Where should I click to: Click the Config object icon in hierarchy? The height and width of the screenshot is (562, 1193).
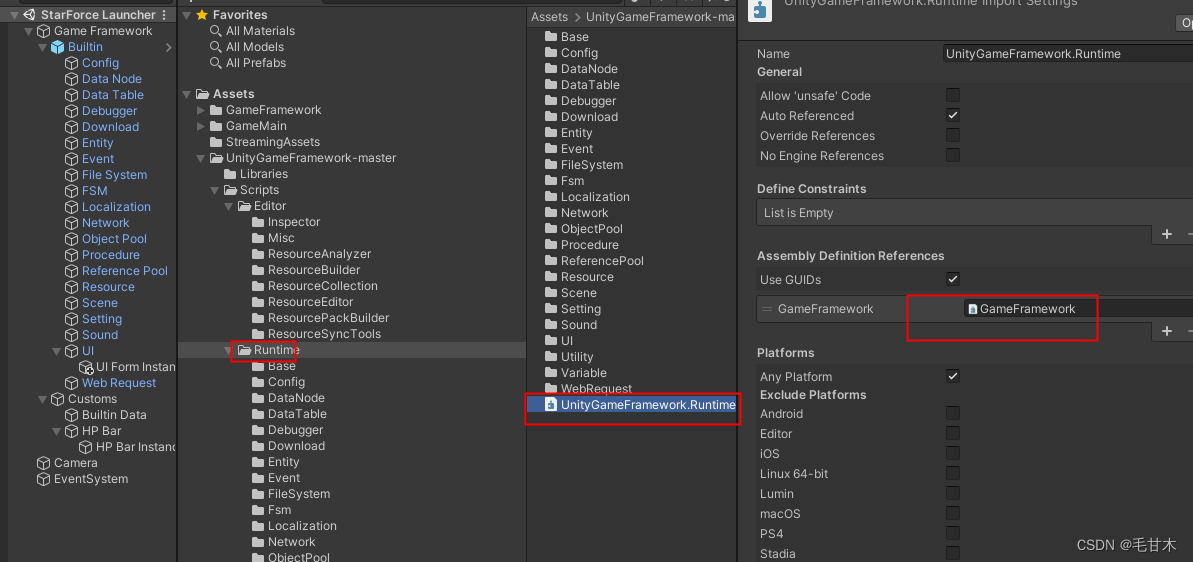tap(72, 63)
